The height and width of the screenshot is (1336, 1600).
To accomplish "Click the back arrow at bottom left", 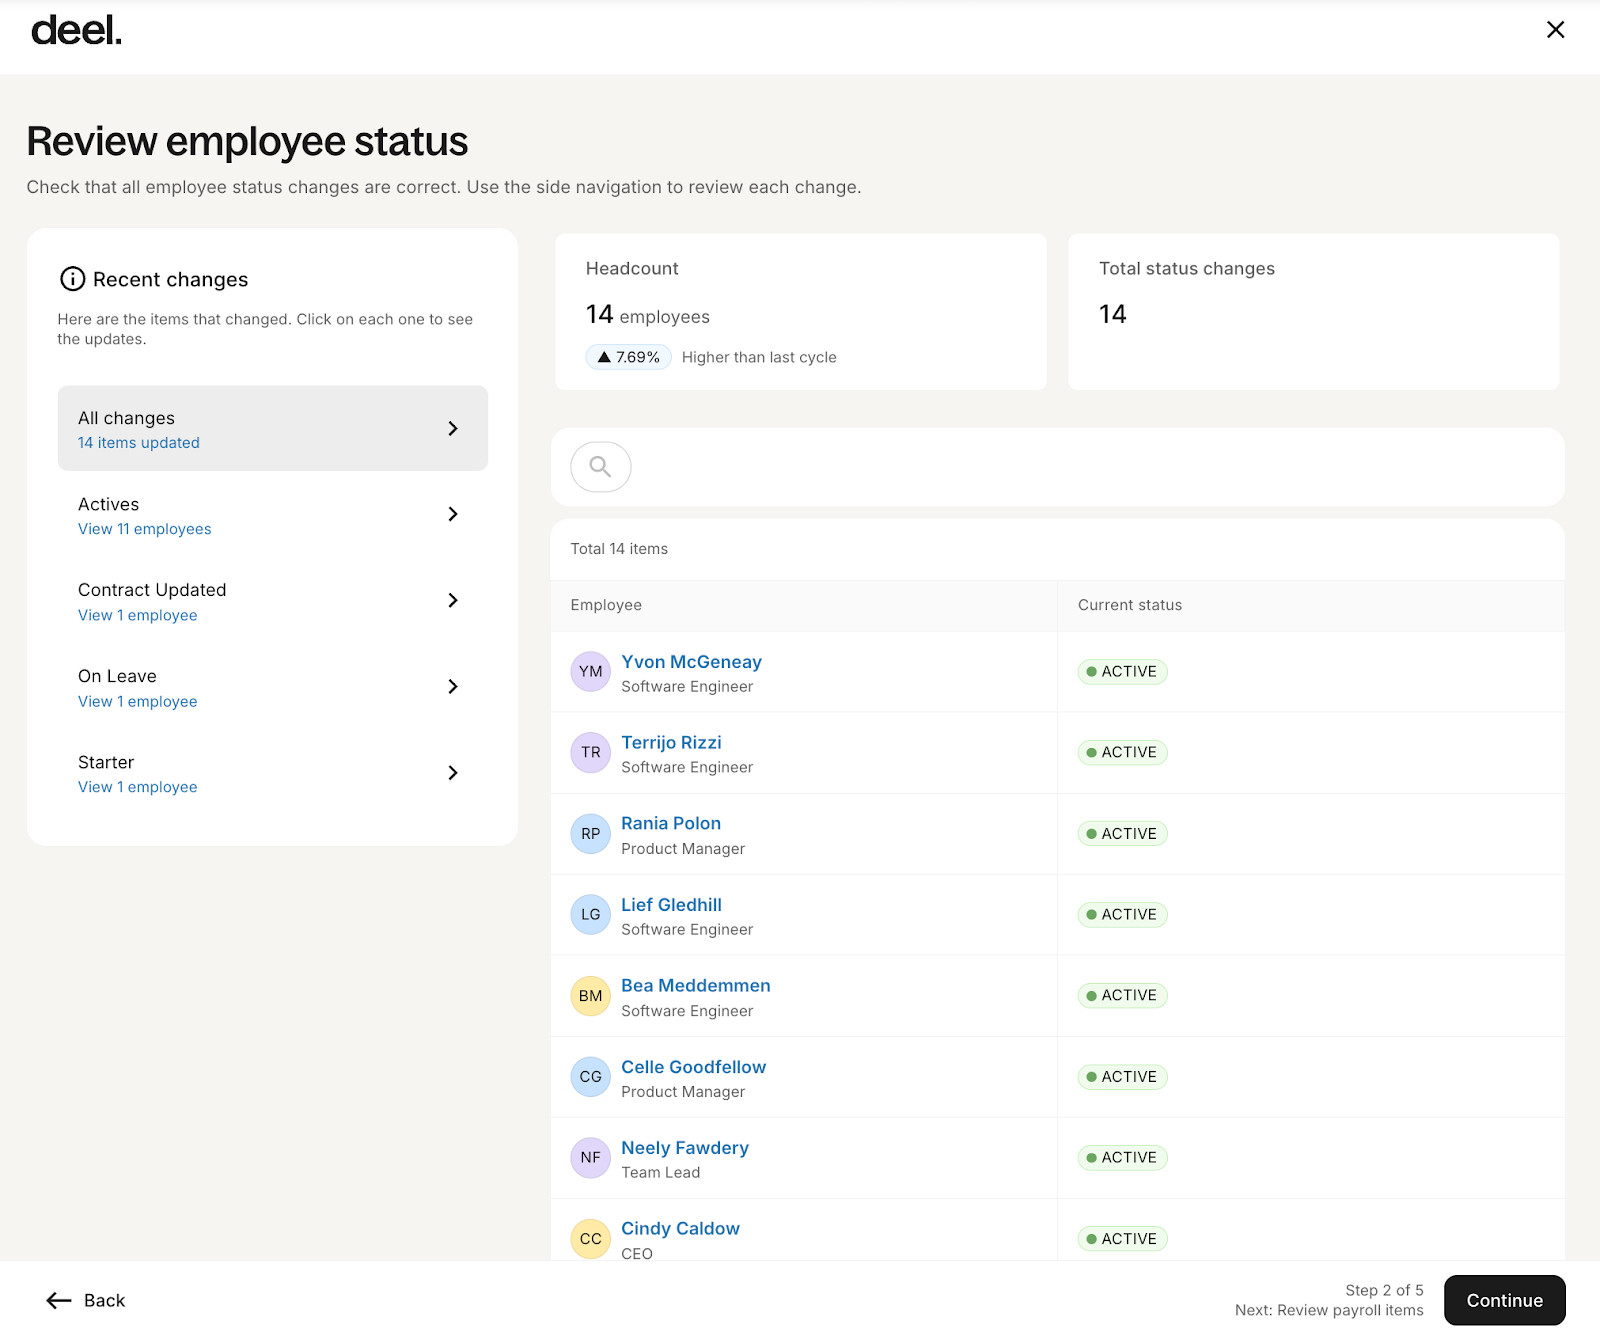I will pyautogui.click(x=57, y=1300).
